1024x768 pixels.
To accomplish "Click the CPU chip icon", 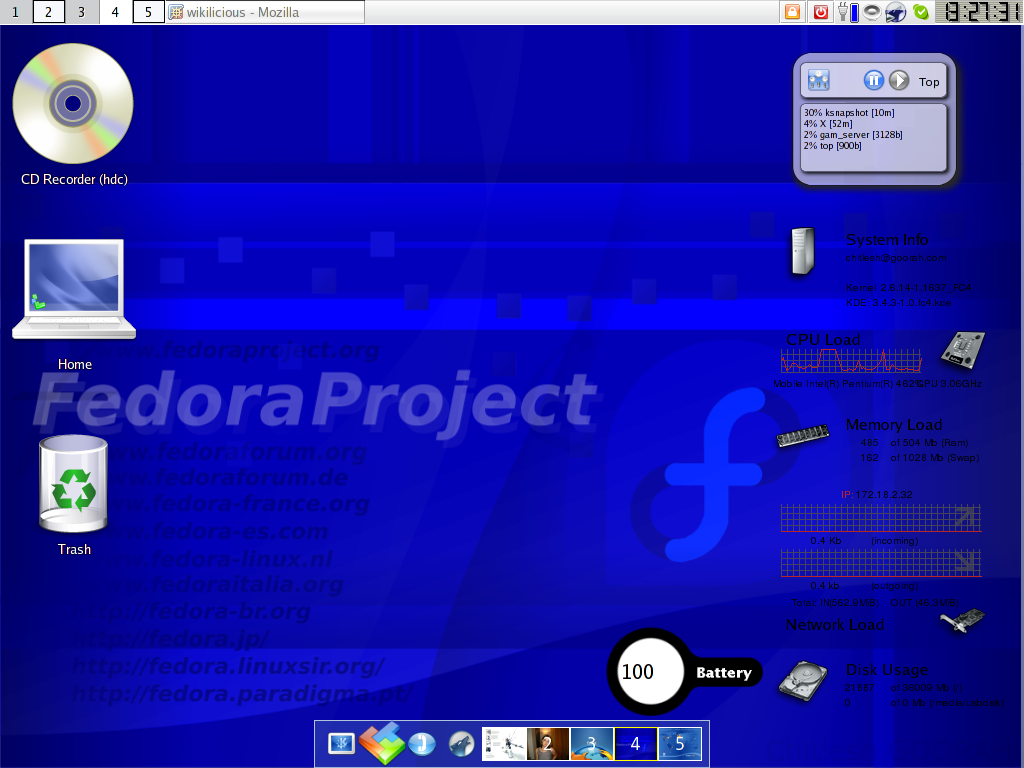I will (x=963, y=349).
